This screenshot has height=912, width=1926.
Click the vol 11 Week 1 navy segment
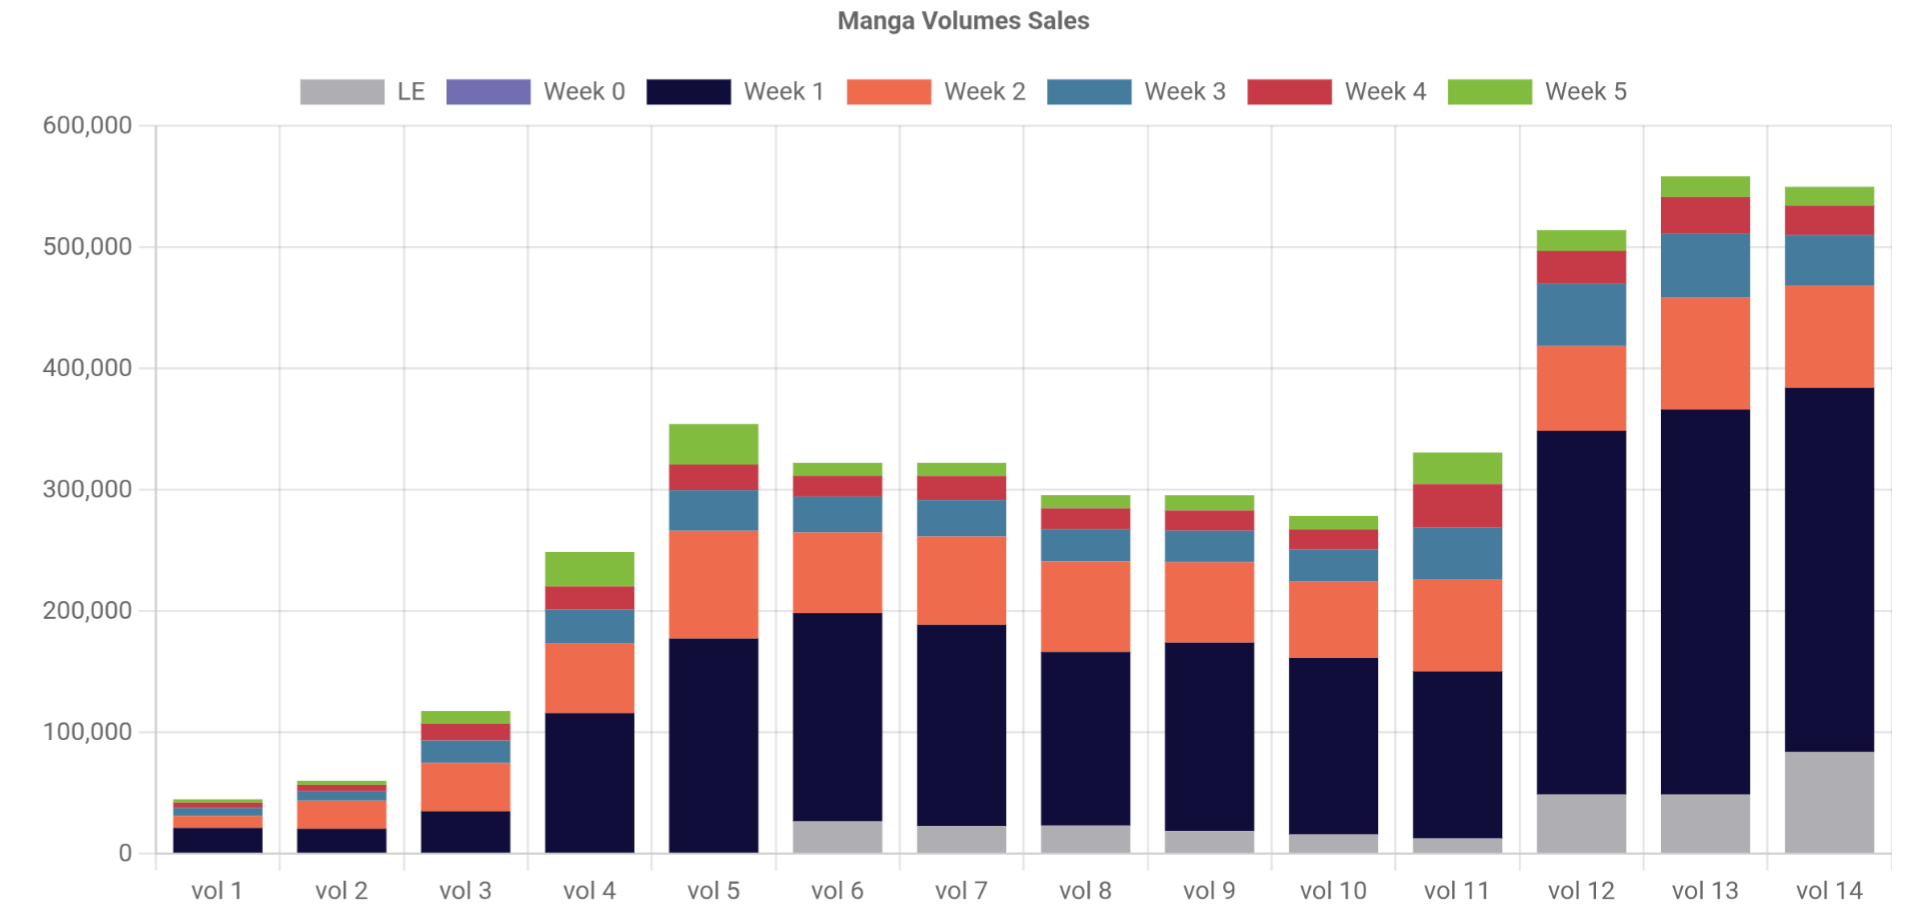tap(1458, 755)
